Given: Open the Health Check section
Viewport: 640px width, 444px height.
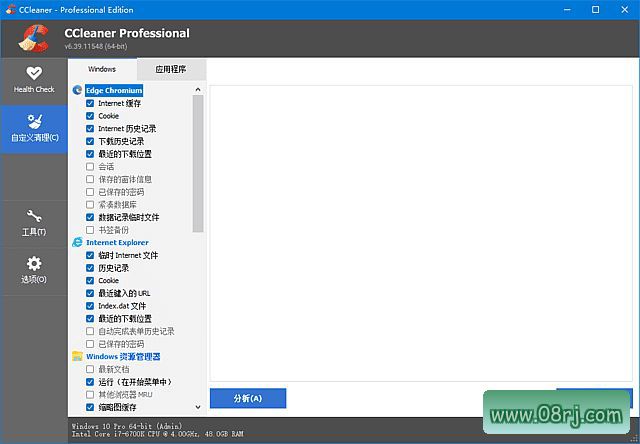Looking at the screenshot, I should point(34,81).
